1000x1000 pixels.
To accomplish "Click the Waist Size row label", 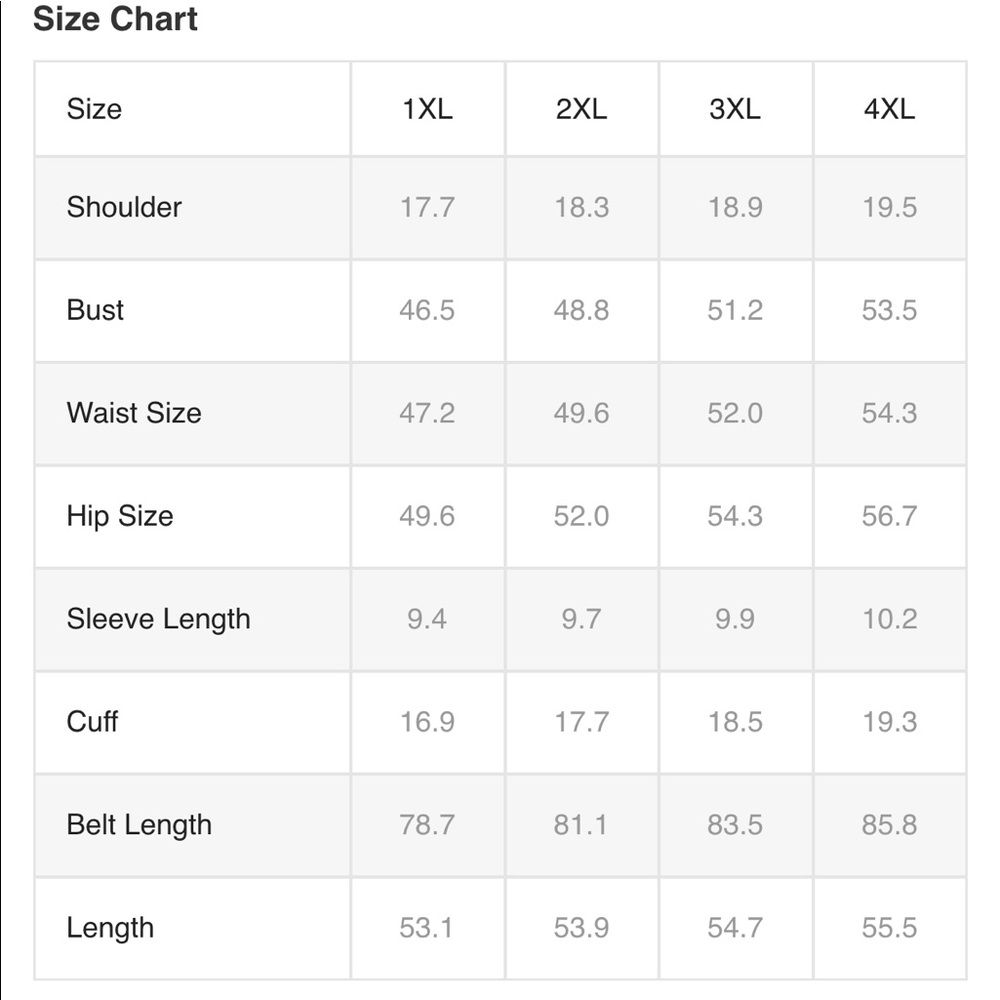I will (134, 413).
